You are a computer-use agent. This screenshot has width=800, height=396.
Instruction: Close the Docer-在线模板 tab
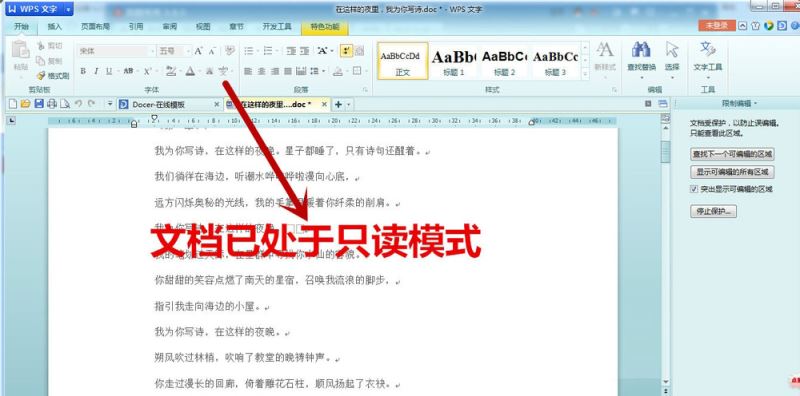click(x=216, y=104)
